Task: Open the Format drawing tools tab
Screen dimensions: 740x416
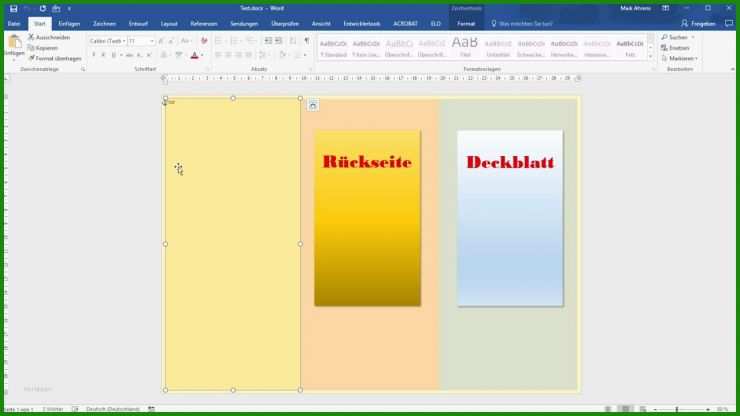Action: 466,24
